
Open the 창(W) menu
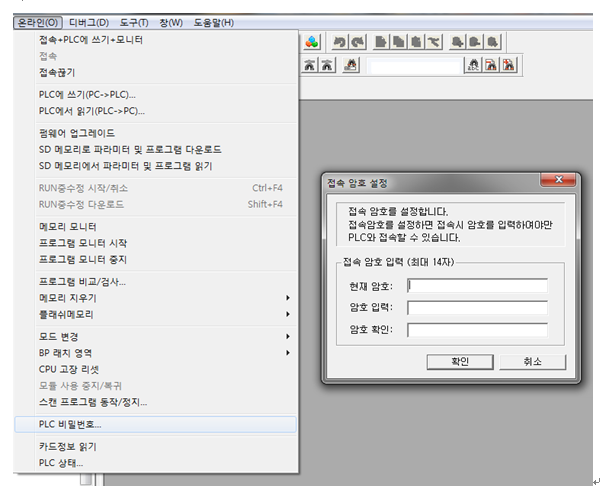pos(171,23)
